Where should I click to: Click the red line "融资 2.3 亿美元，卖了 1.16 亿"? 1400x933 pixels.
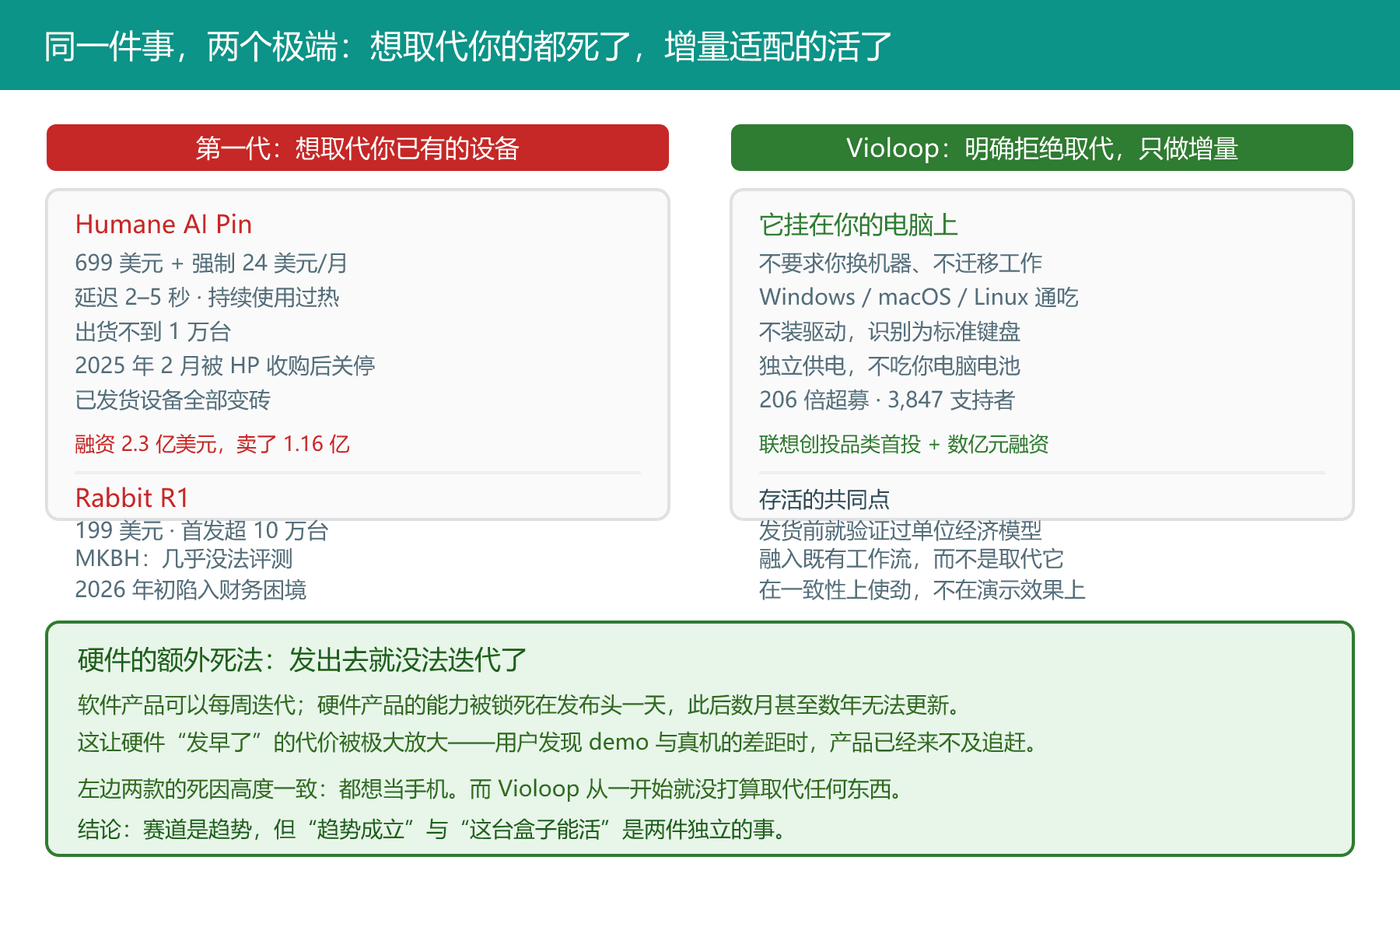213,444
